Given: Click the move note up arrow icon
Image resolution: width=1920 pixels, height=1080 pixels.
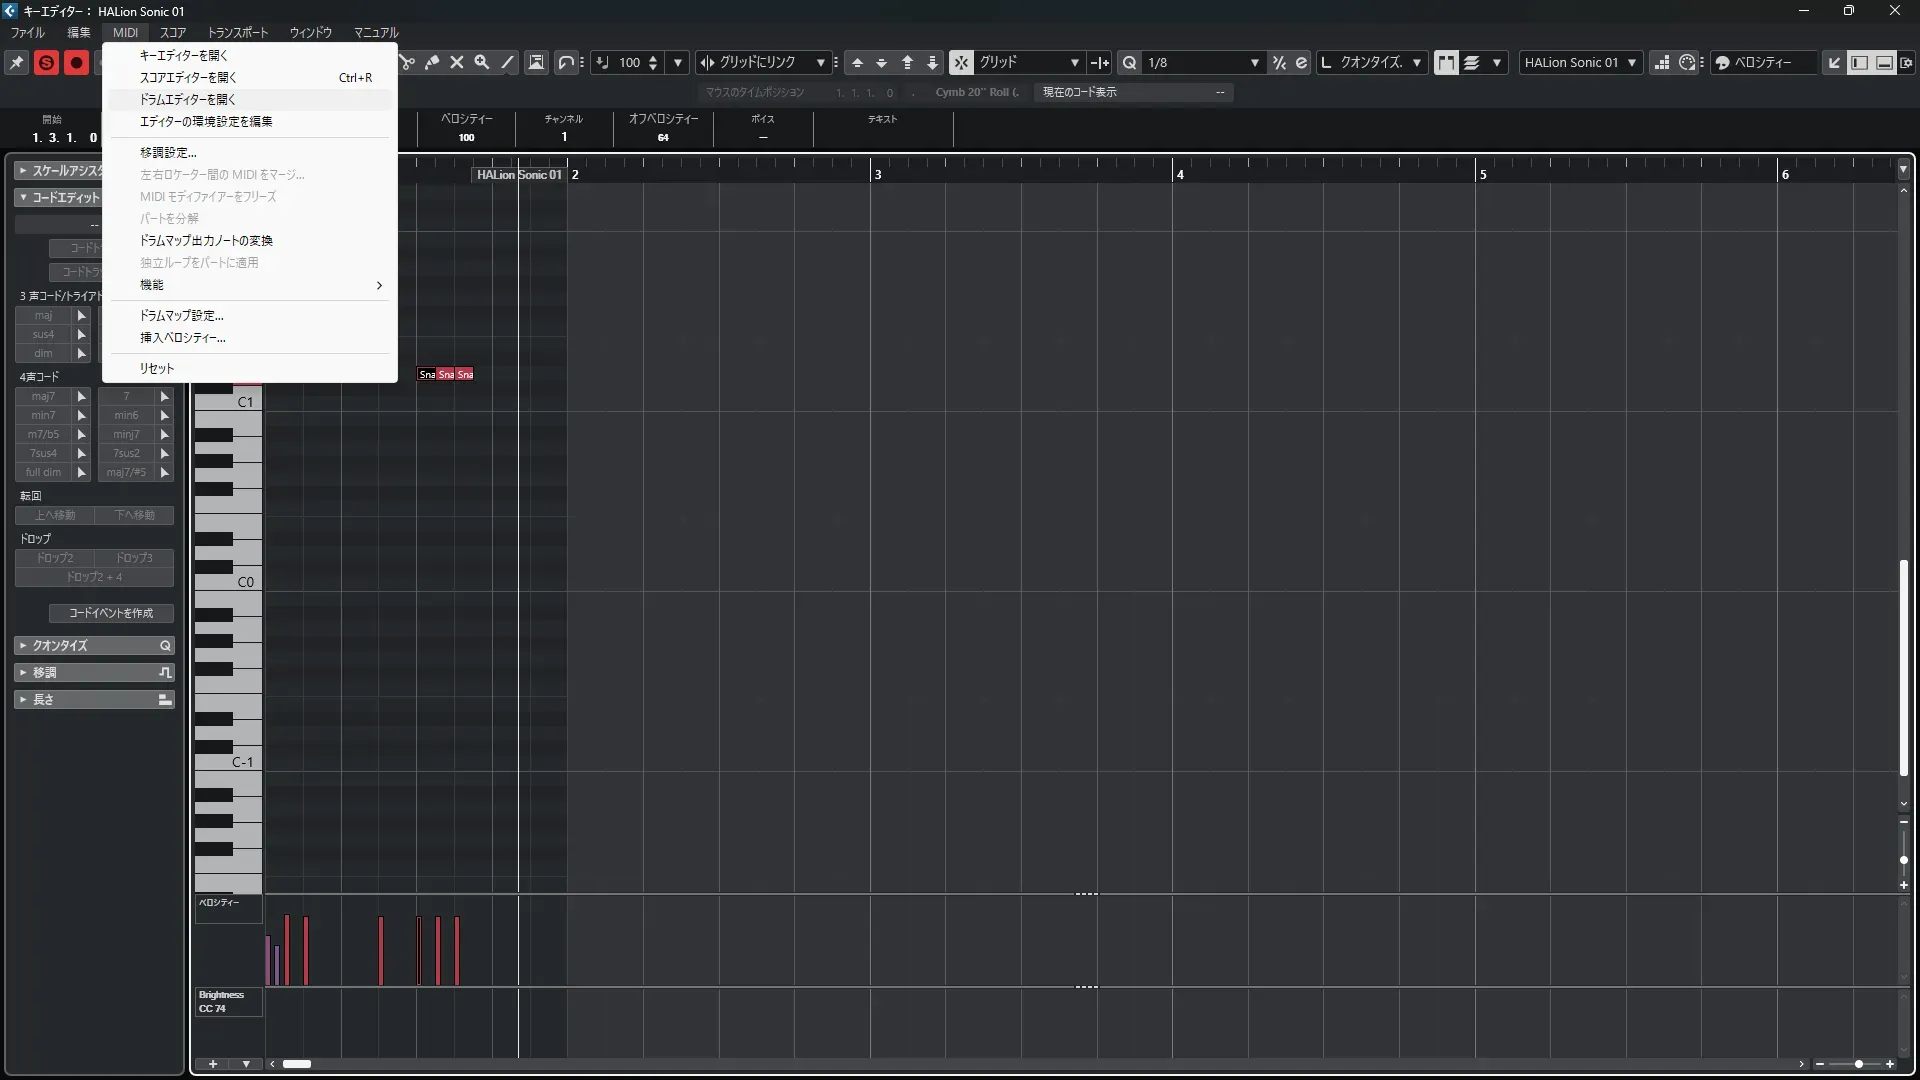Looking at the screenshot, I should click(857, 62).
